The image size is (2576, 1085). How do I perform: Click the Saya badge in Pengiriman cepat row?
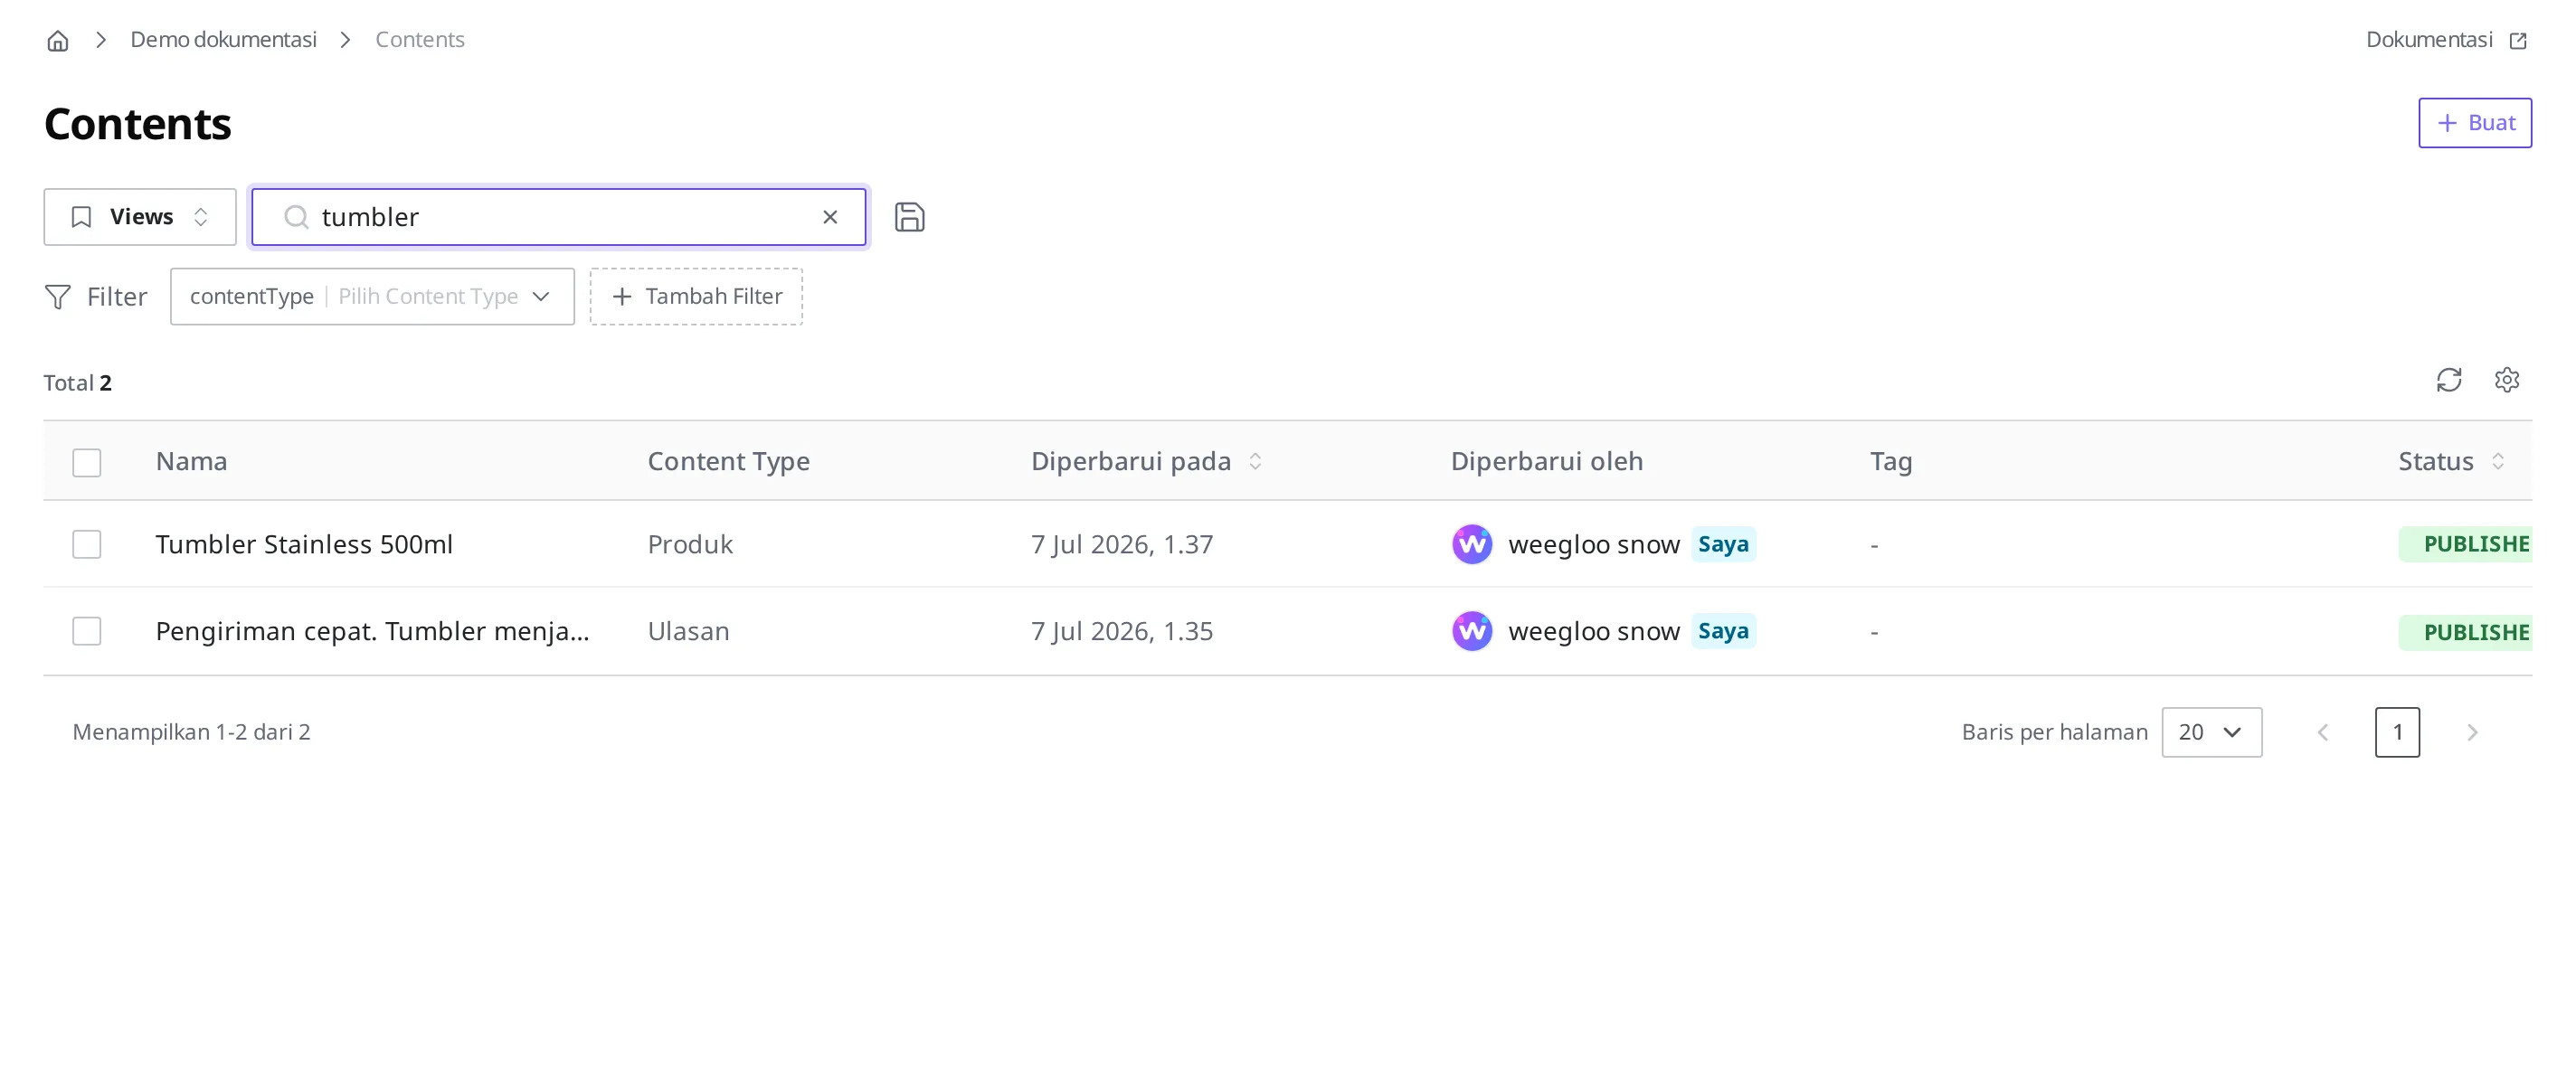(x=1722, y=631)
